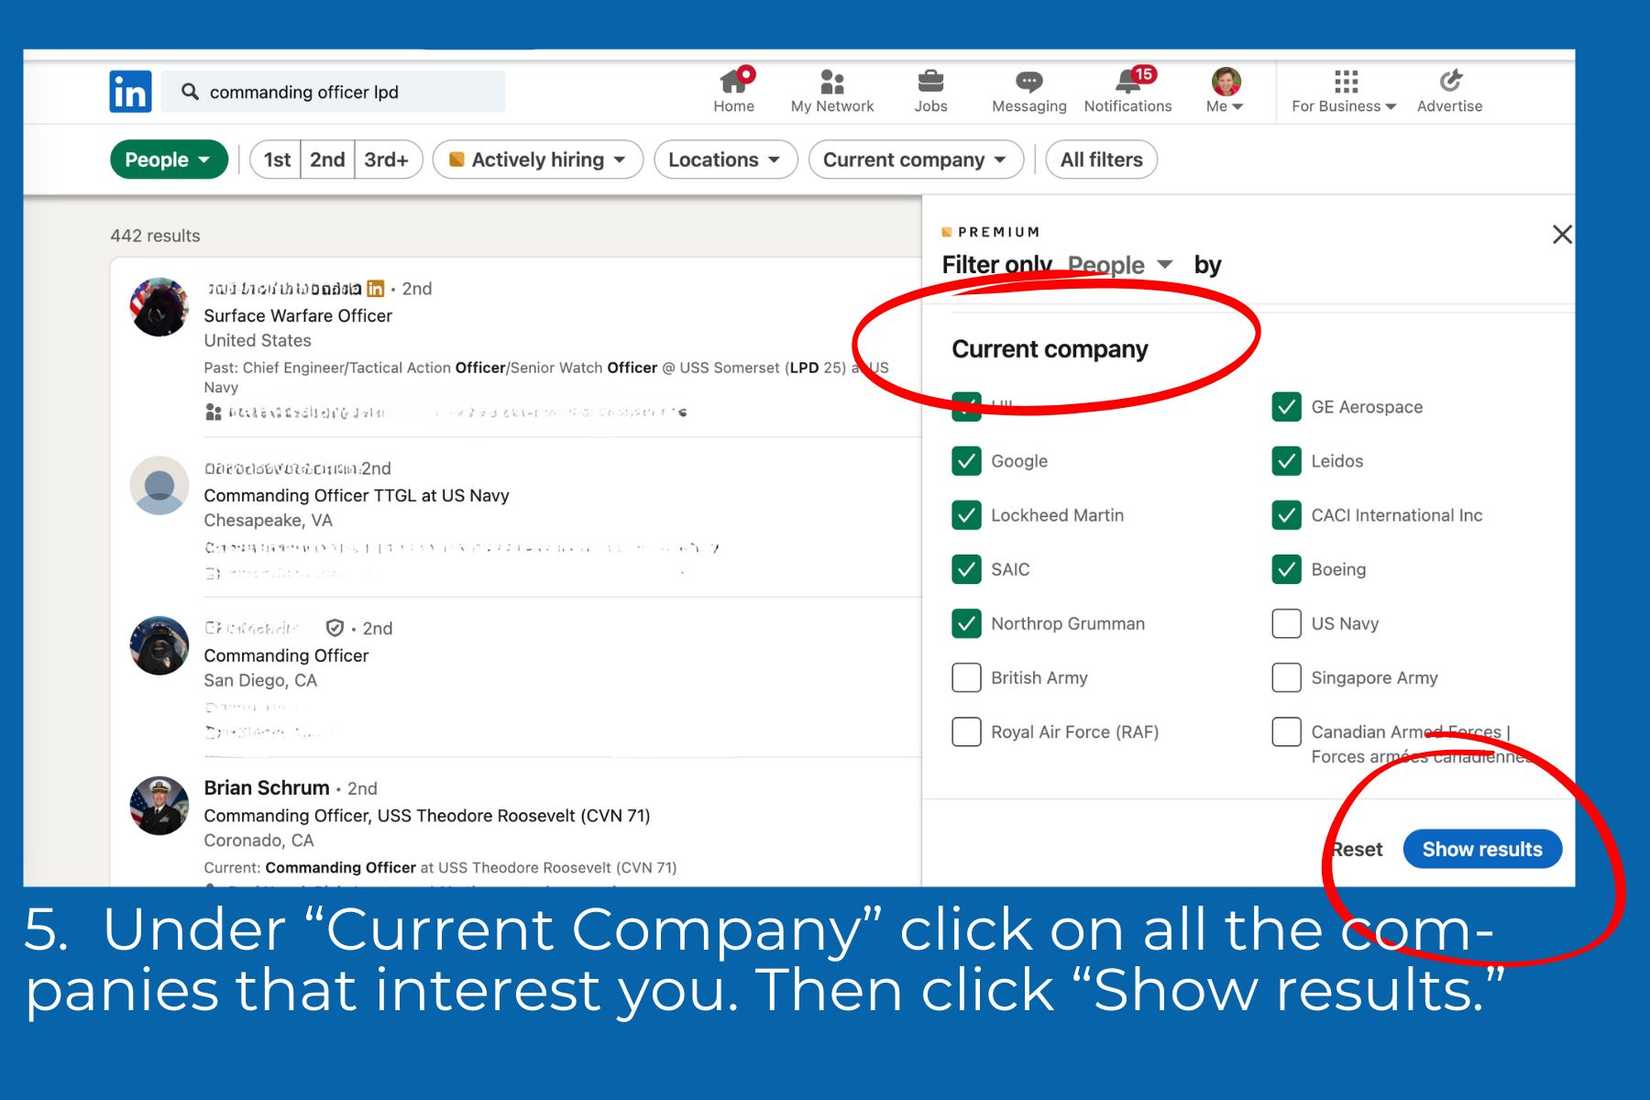Uncheck the Google company checkbox

tap(966, 461)
